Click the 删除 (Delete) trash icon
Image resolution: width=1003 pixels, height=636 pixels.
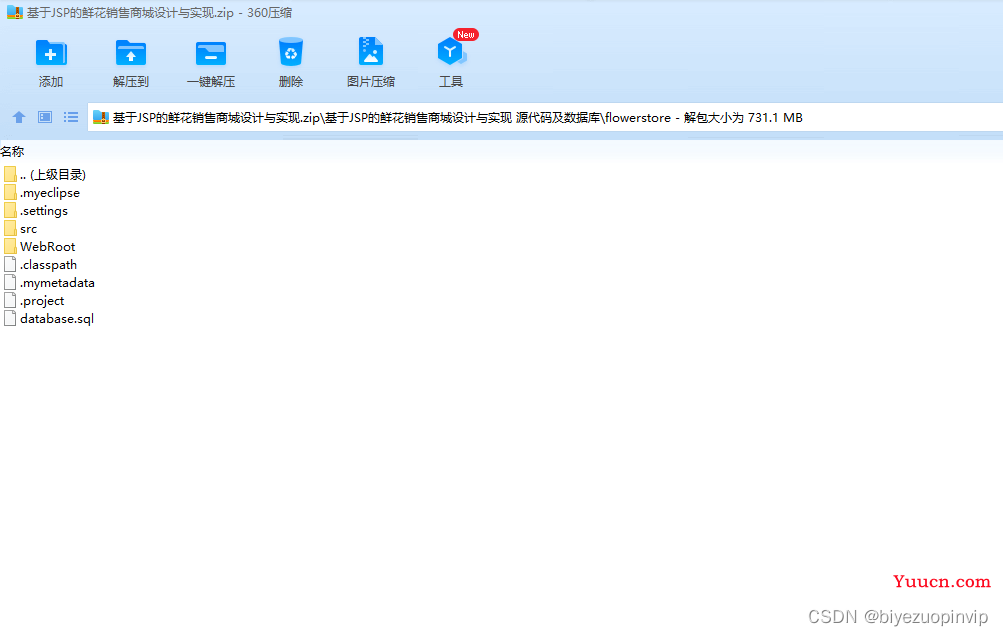pyautogui.click(x=290, y=52)
